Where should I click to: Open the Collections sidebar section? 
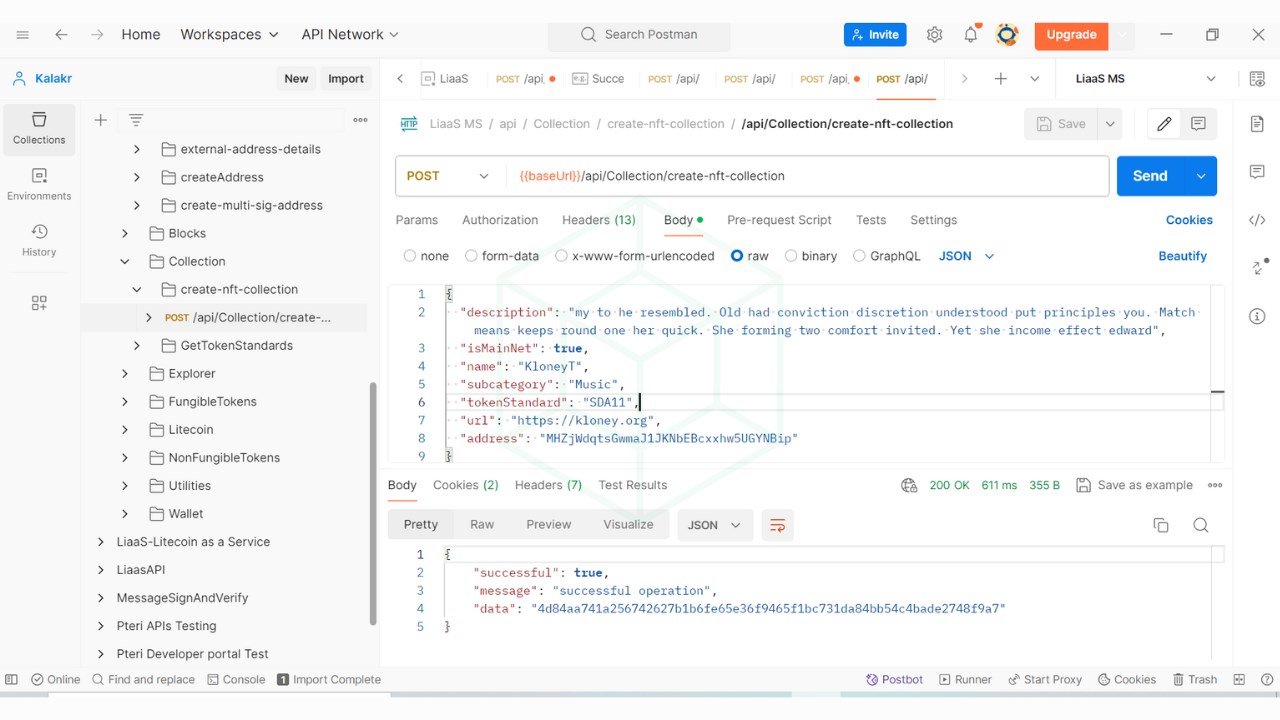pyautogui.click(x=39, y=129)
